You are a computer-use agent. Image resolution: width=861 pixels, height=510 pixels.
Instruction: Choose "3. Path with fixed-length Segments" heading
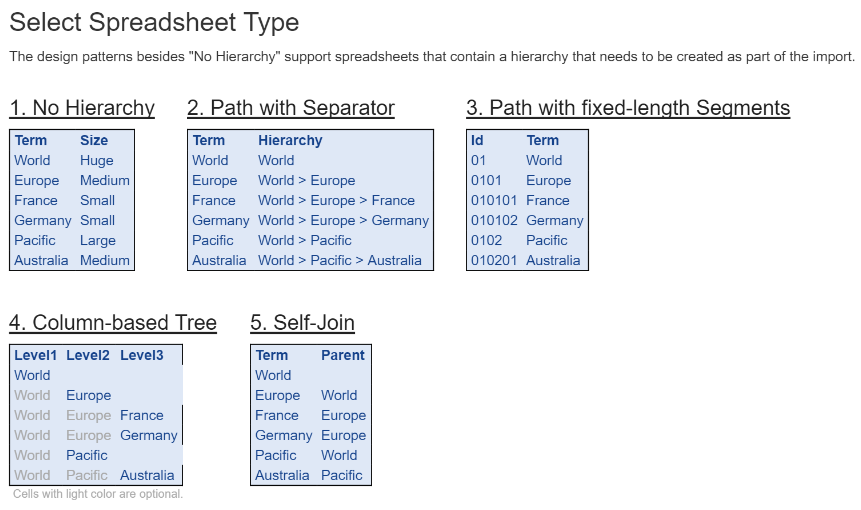[628, 108]
